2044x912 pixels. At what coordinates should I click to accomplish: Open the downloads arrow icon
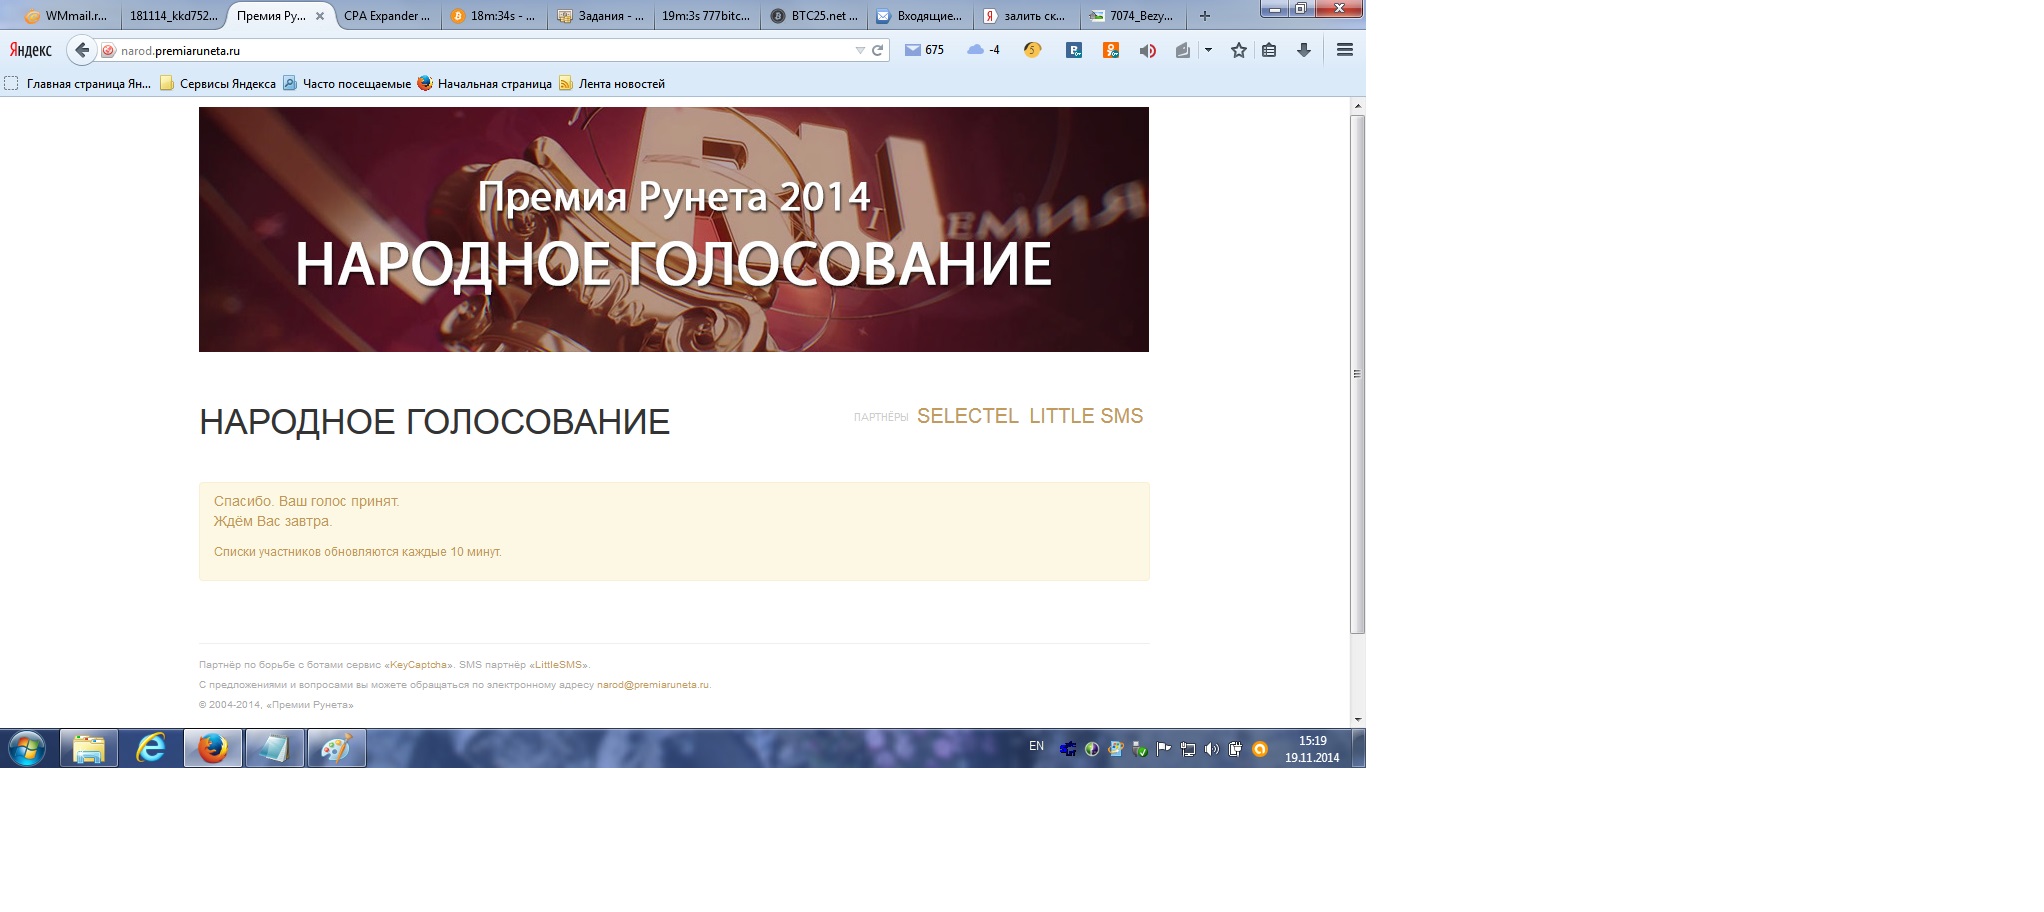coord(1304,50)
